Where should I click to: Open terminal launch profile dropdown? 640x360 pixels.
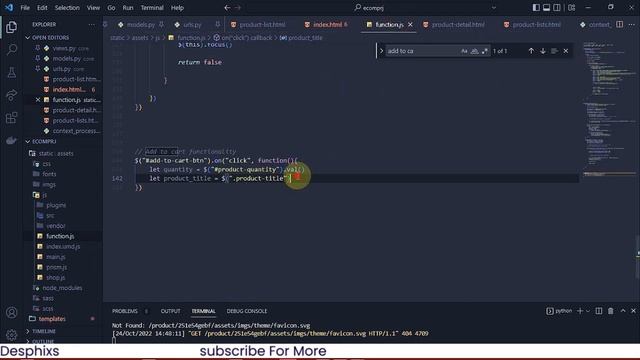coord(588,311)
